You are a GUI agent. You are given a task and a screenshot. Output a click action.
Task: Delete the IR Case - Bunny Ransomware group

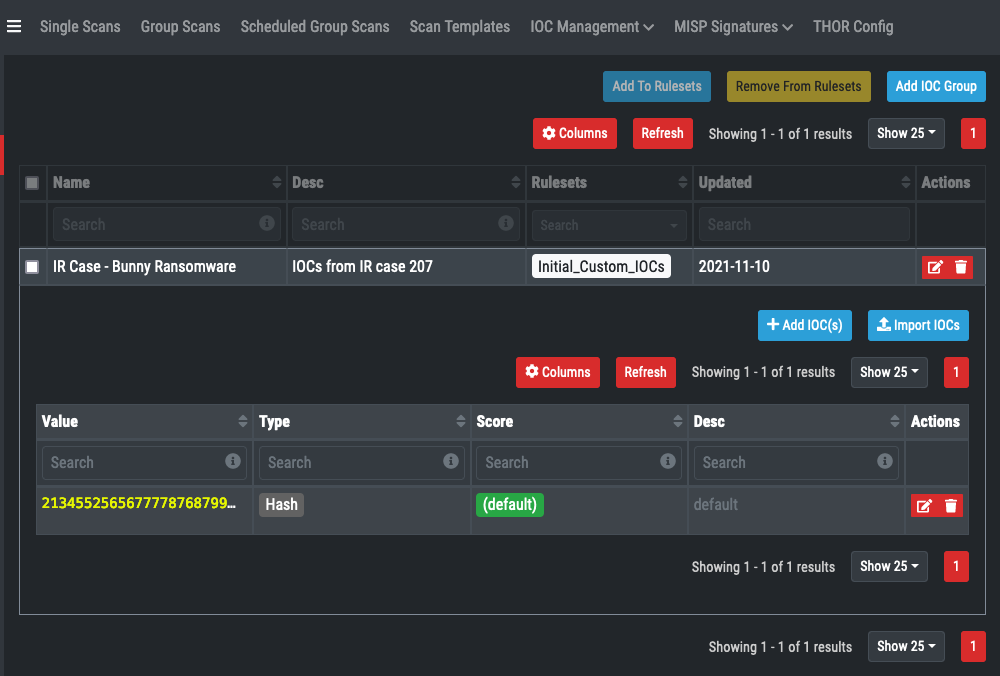(x=960, y=267)
